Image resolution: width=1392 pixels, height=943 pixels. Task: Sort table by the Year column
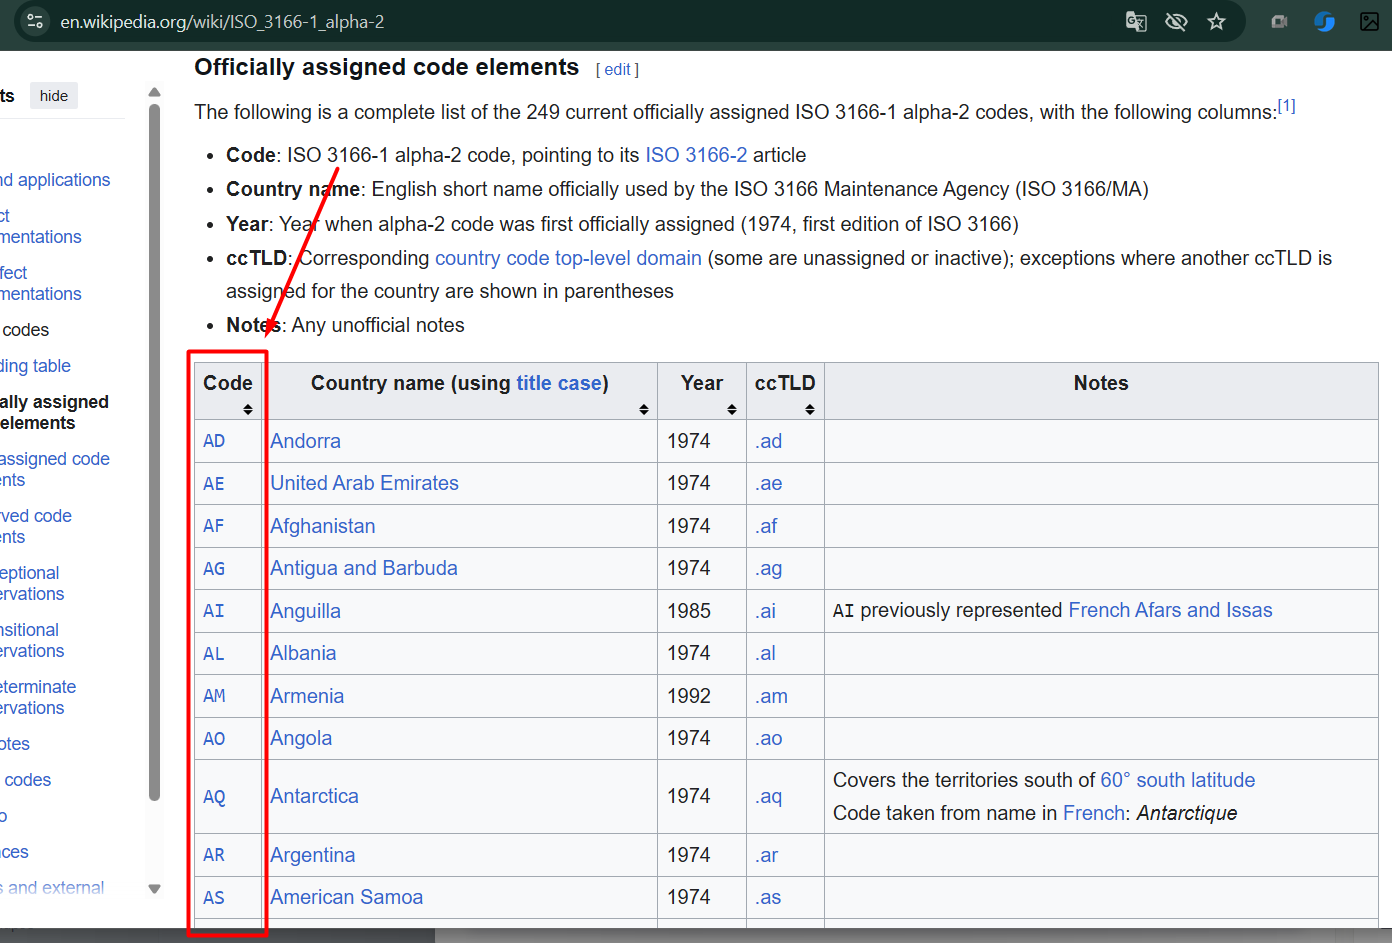coord(731,409)
